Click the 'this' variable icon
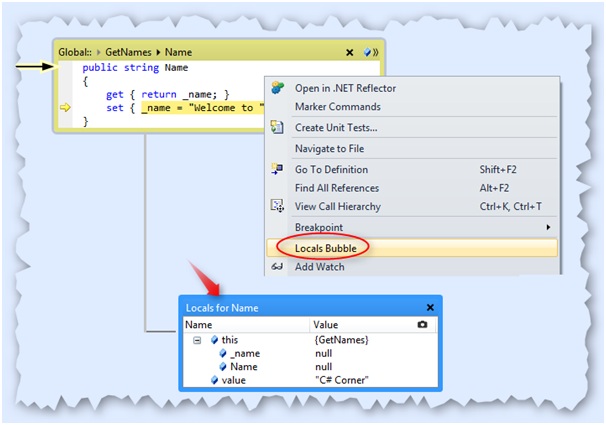The image size is (606, 425). pyautogui.click(x=214, y=340)
